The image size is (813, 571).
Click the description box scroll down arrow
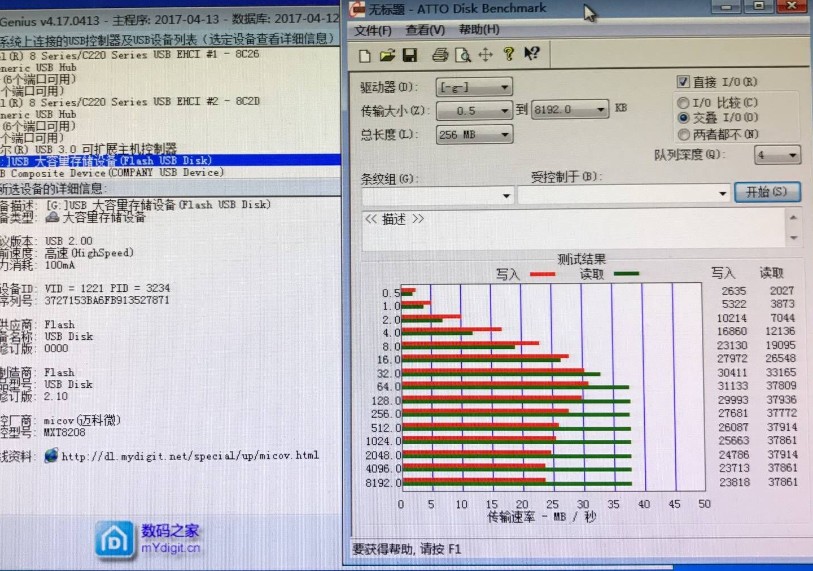pos(793,238)
